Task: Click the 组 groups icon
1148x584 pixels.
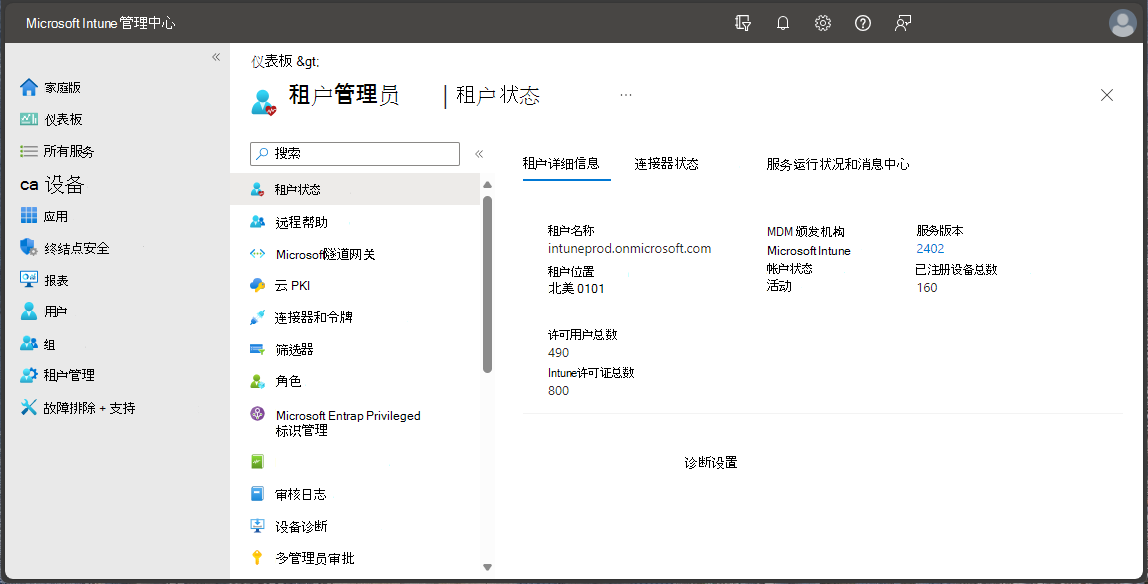Action: (x=29, y=343)
